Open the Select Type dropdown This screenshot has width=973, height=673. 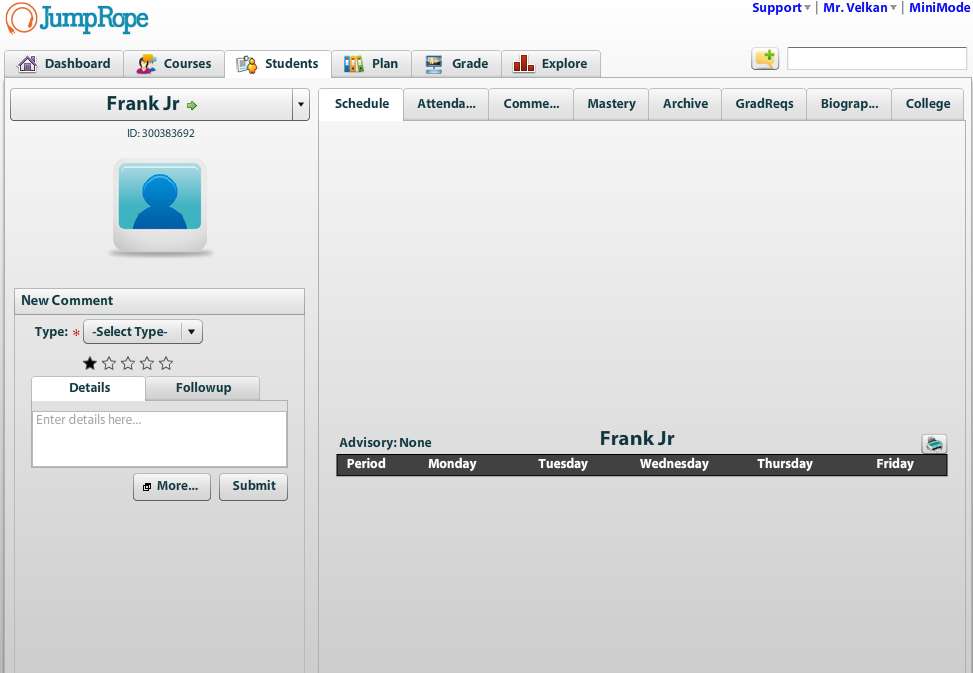coord(143,332)
